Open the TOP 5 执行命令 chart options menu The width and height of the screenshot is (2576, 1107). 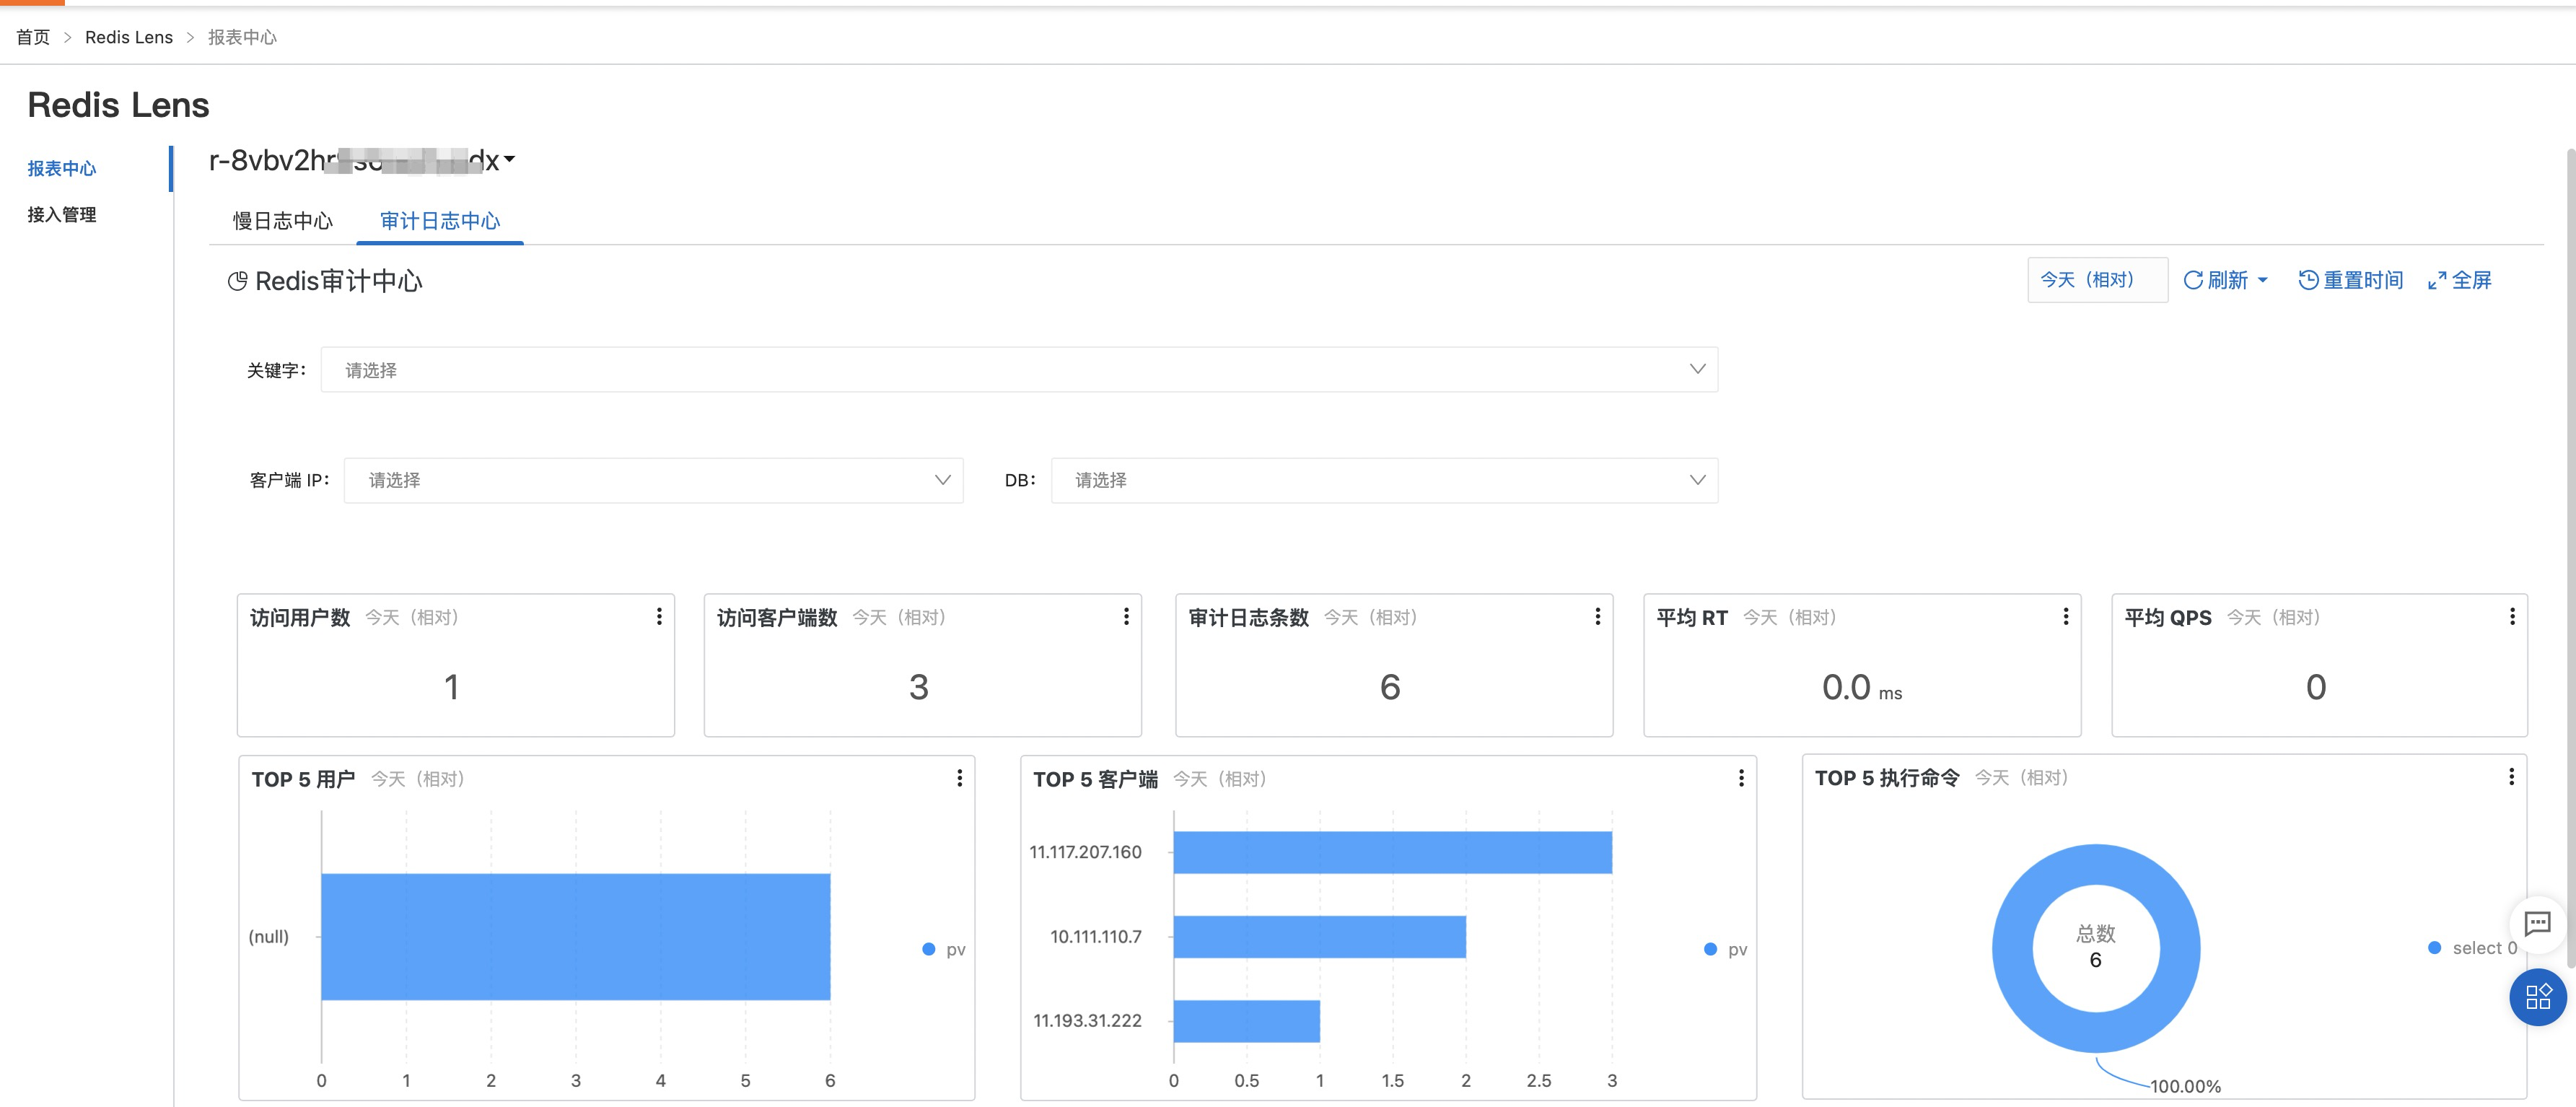(x=2510, y=777)
